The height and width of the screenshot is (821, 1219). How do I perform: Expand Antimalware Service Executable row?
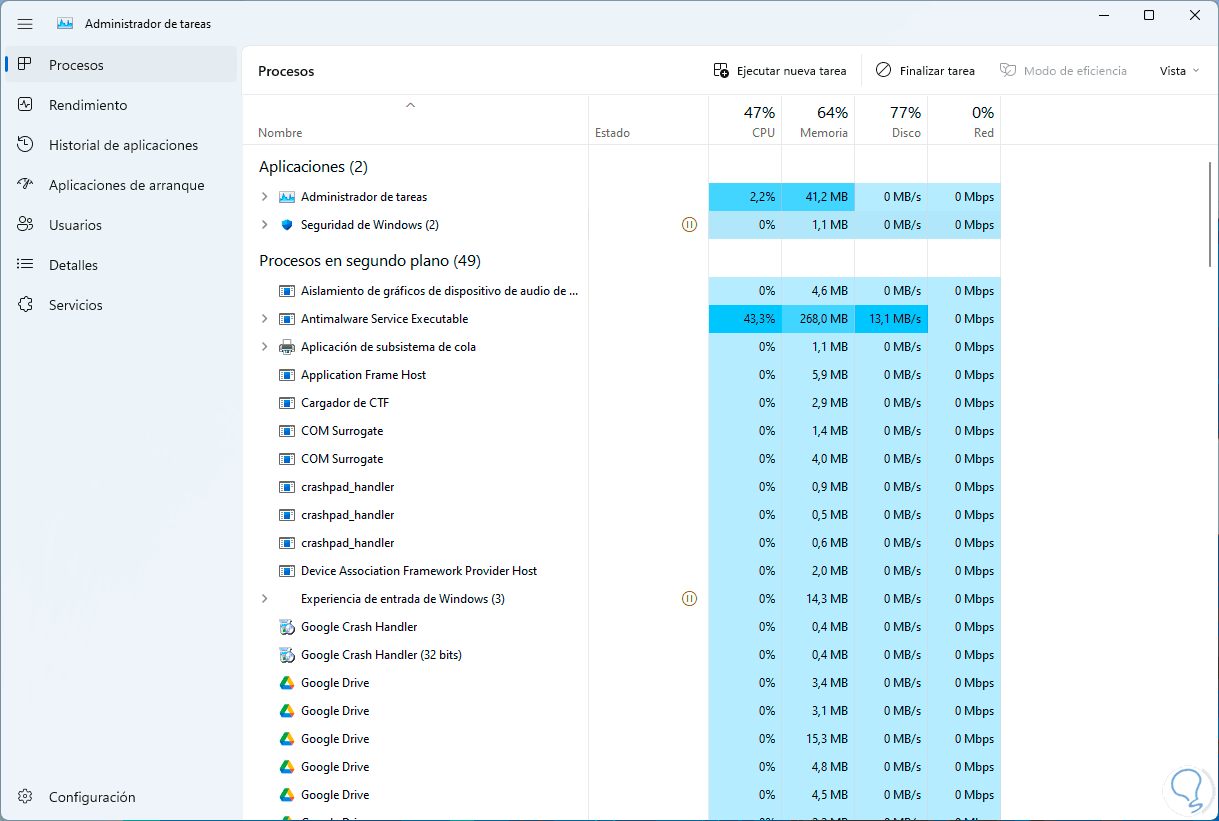point(264,319)
